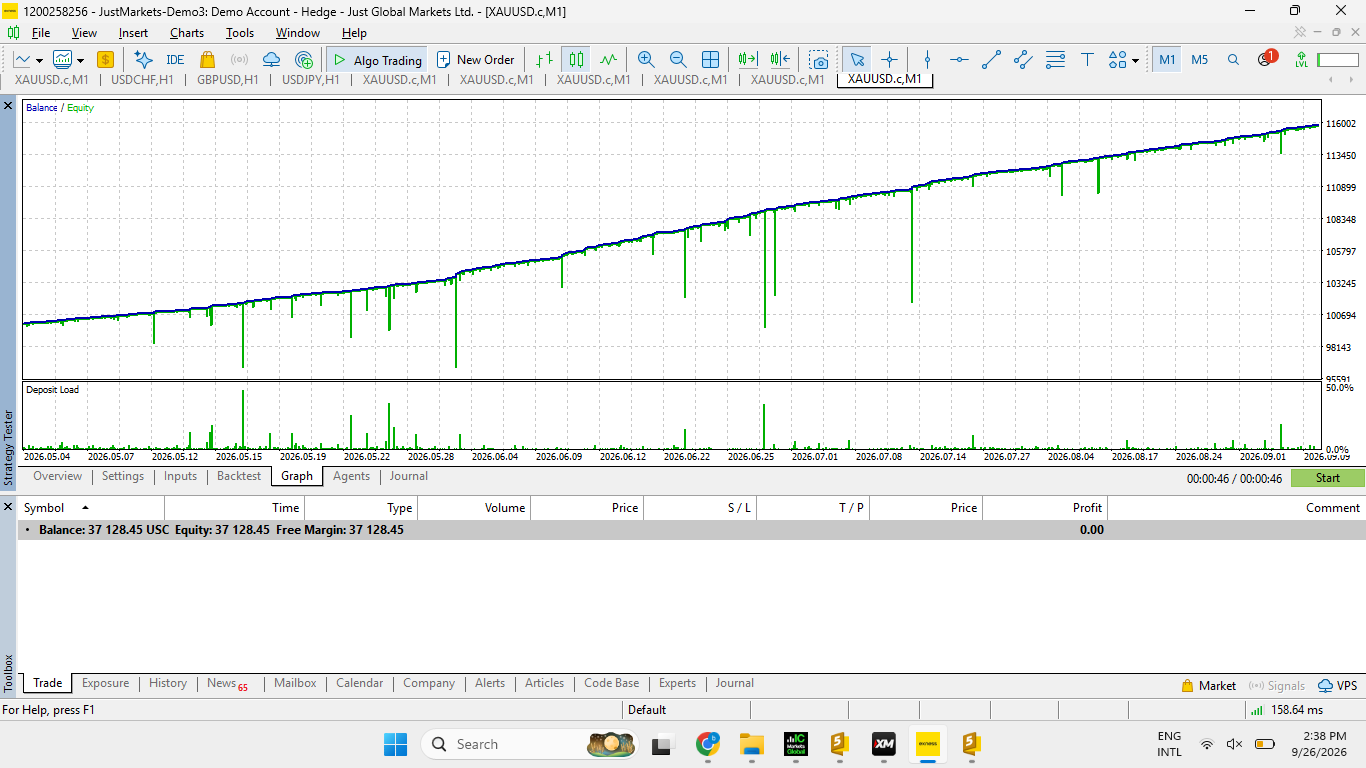Click the AI assistant sparkle icon
Screen dimensions: 1366x768
[143, 60]
